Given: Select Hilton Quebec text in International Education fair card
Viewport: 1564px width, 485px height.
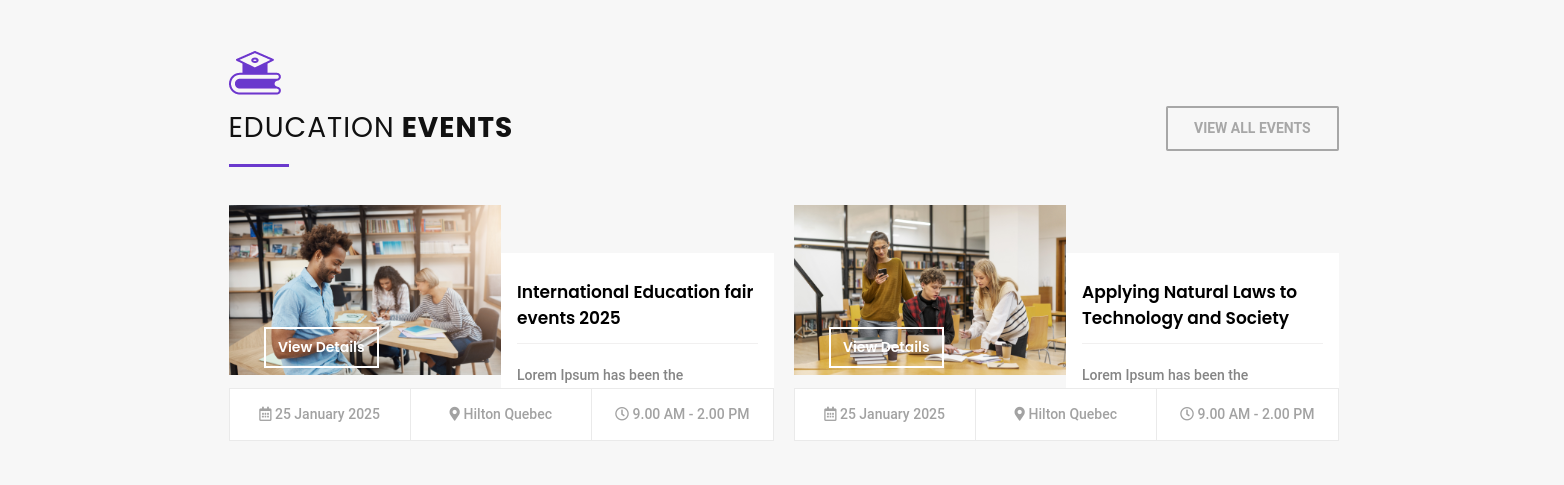Looking at the screenshot, I should 507,414.
